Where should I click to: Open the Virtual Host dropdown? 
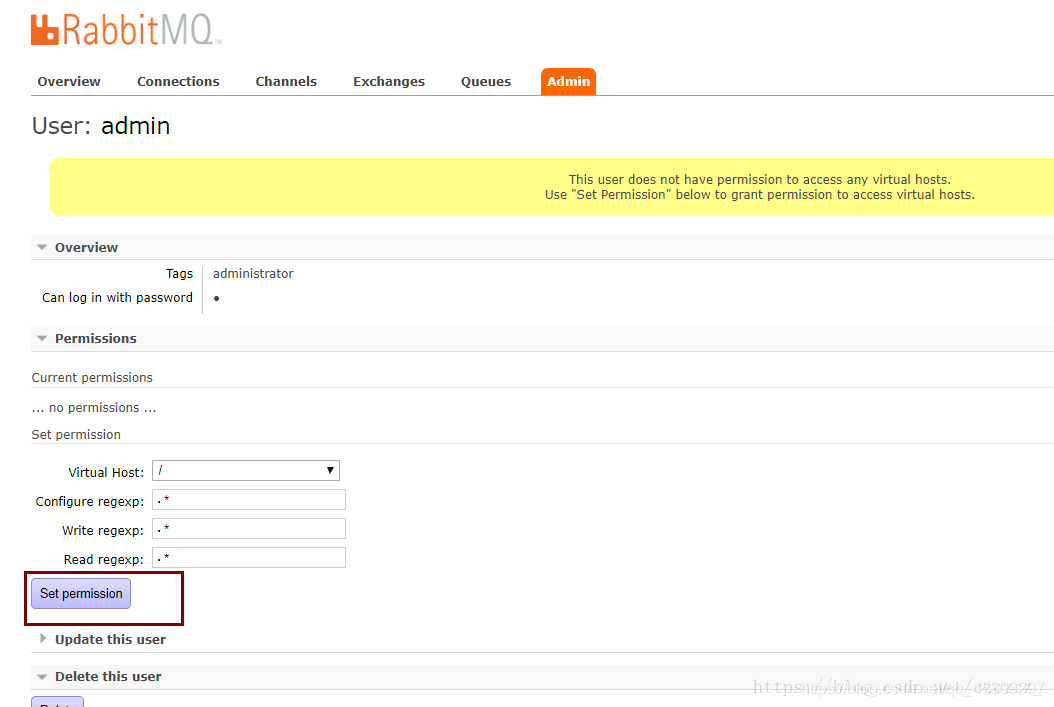(245, 470)
